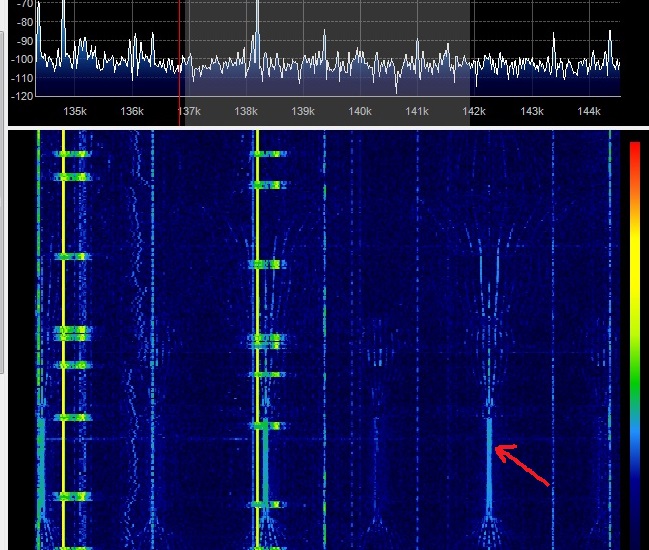Screen dimensions: 649x550
Task: Click the grey filter bandwidth overlay in spectrum
Action: (327, 62)
